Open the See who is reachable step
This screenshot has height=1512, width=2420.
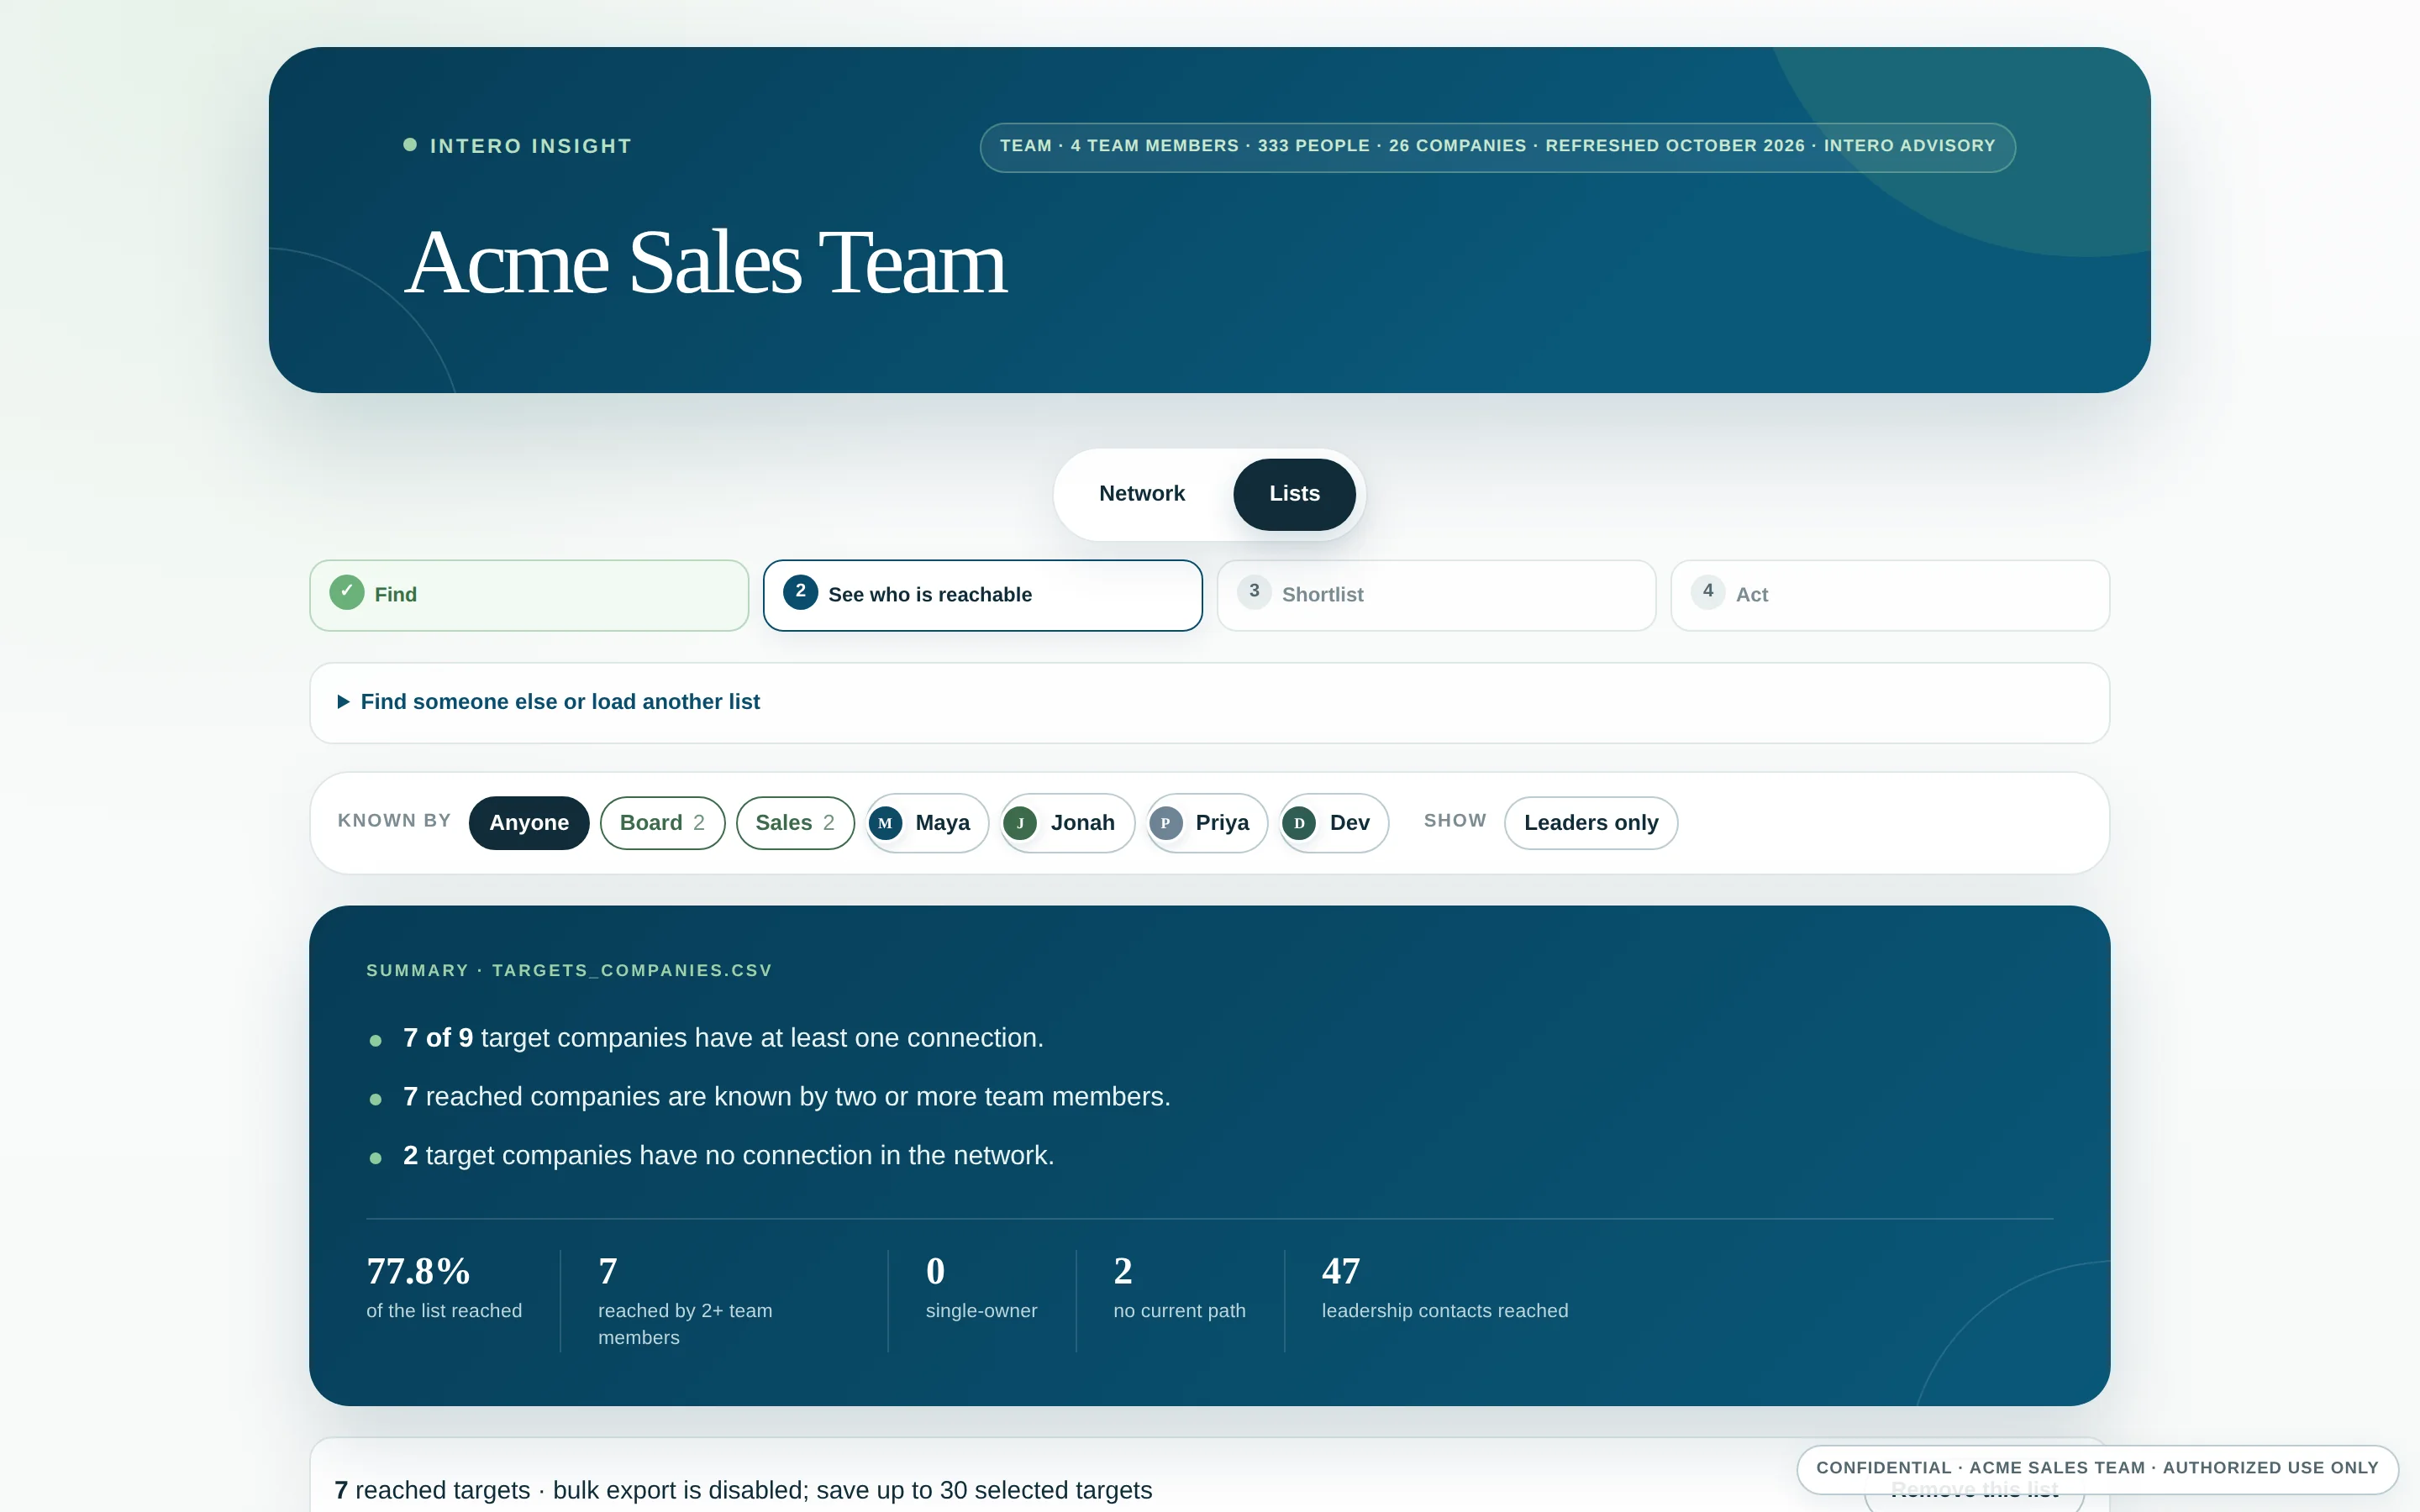982,595
